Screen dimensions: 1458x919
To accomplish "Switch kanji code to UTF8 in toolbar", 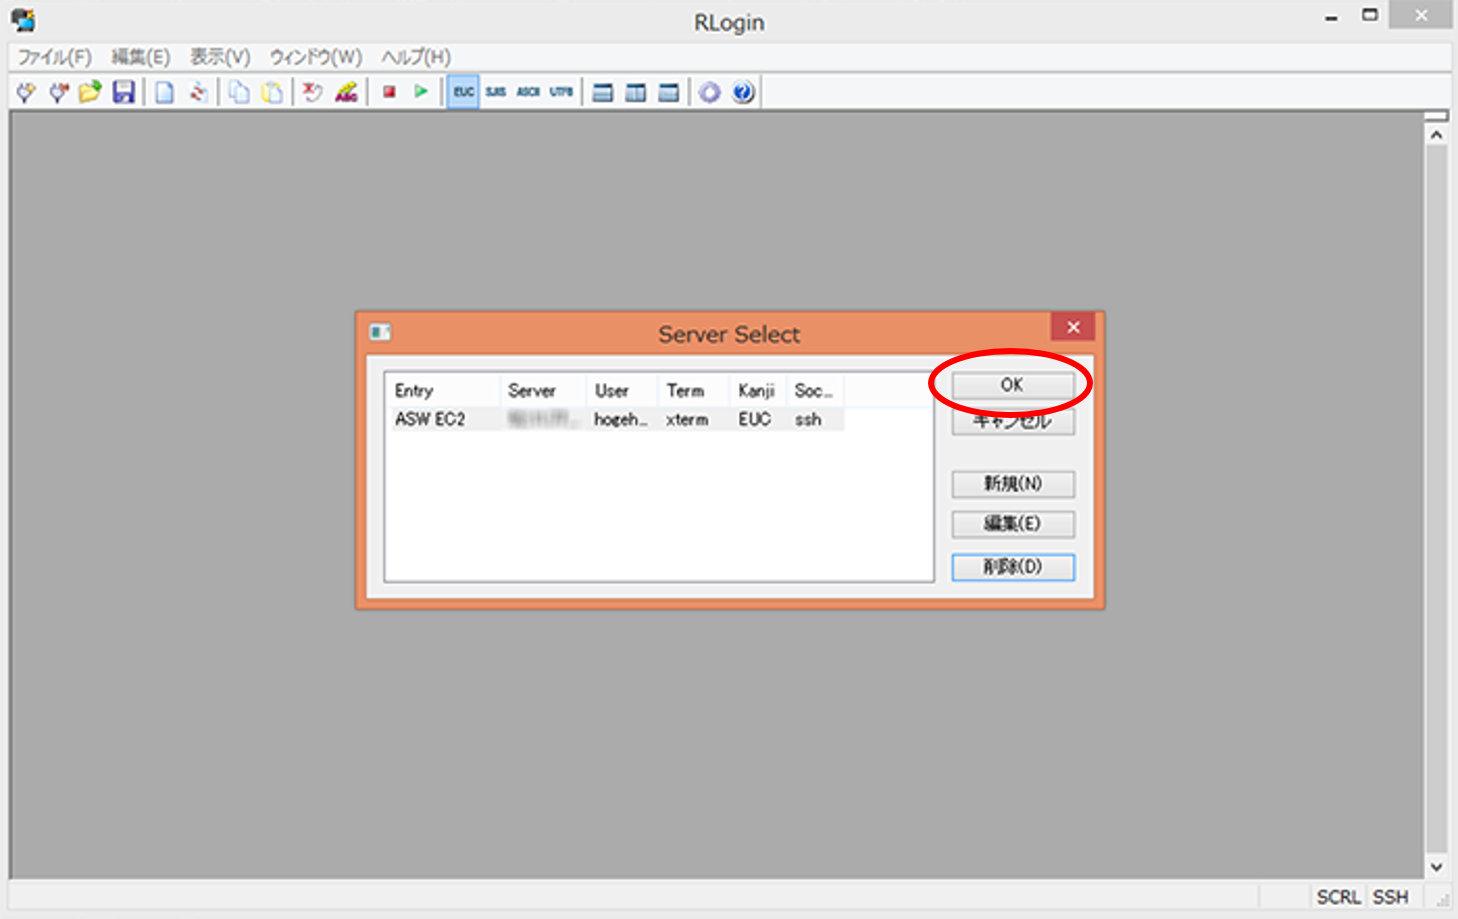I will pyautogui.click(x=561, y=92).
